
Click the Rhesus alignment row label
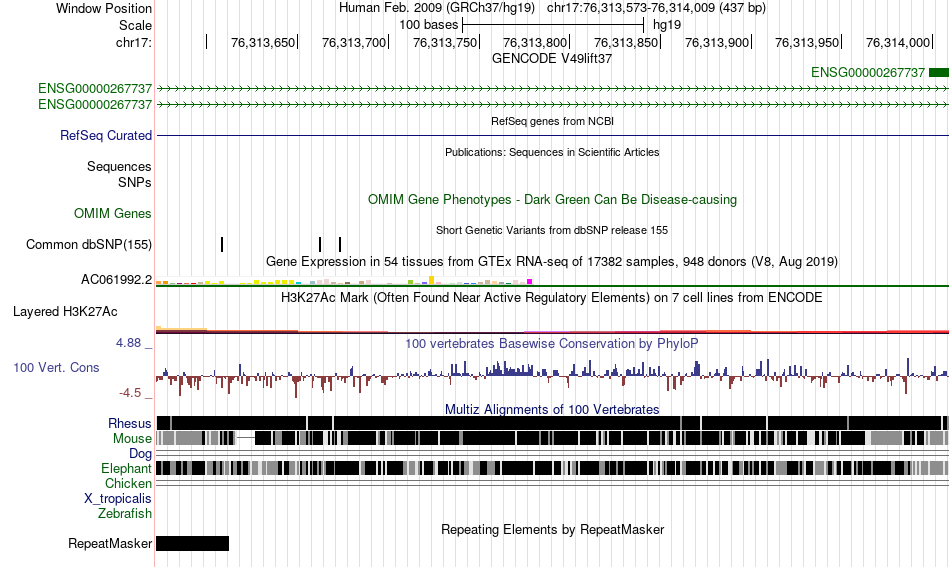130,423
